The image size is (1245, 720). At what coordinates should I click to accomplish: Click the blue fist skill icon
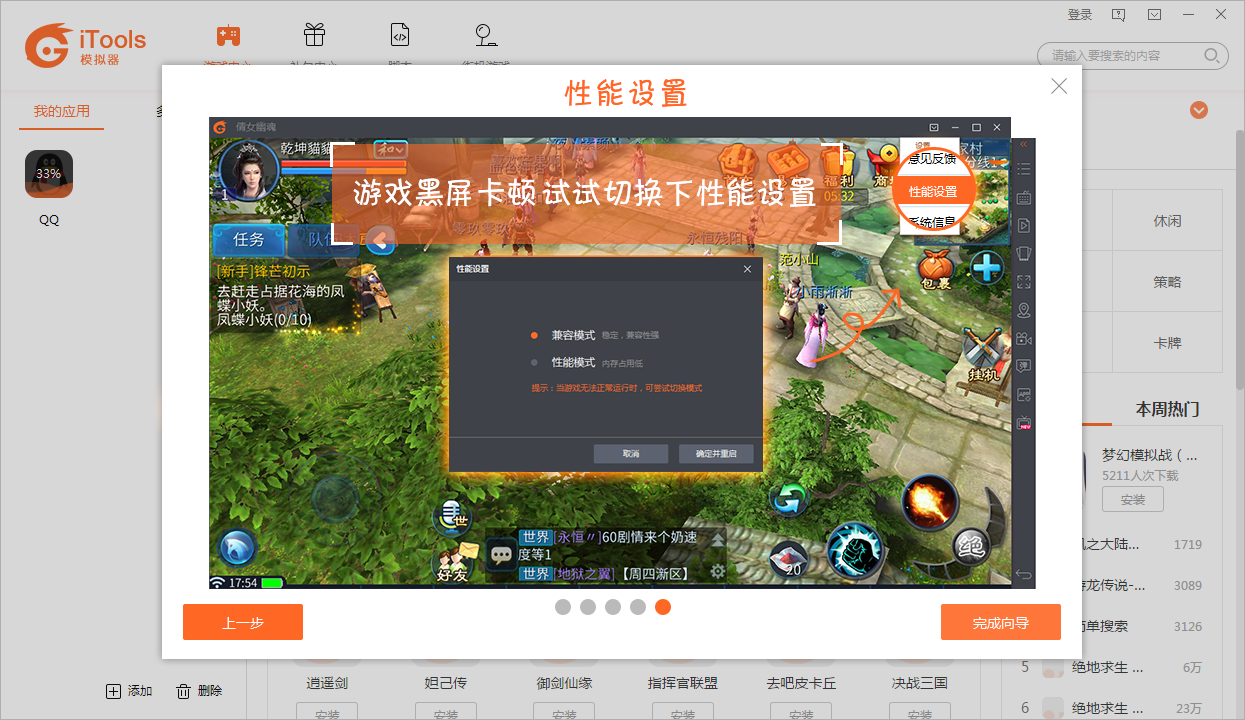tap(855, 549)
